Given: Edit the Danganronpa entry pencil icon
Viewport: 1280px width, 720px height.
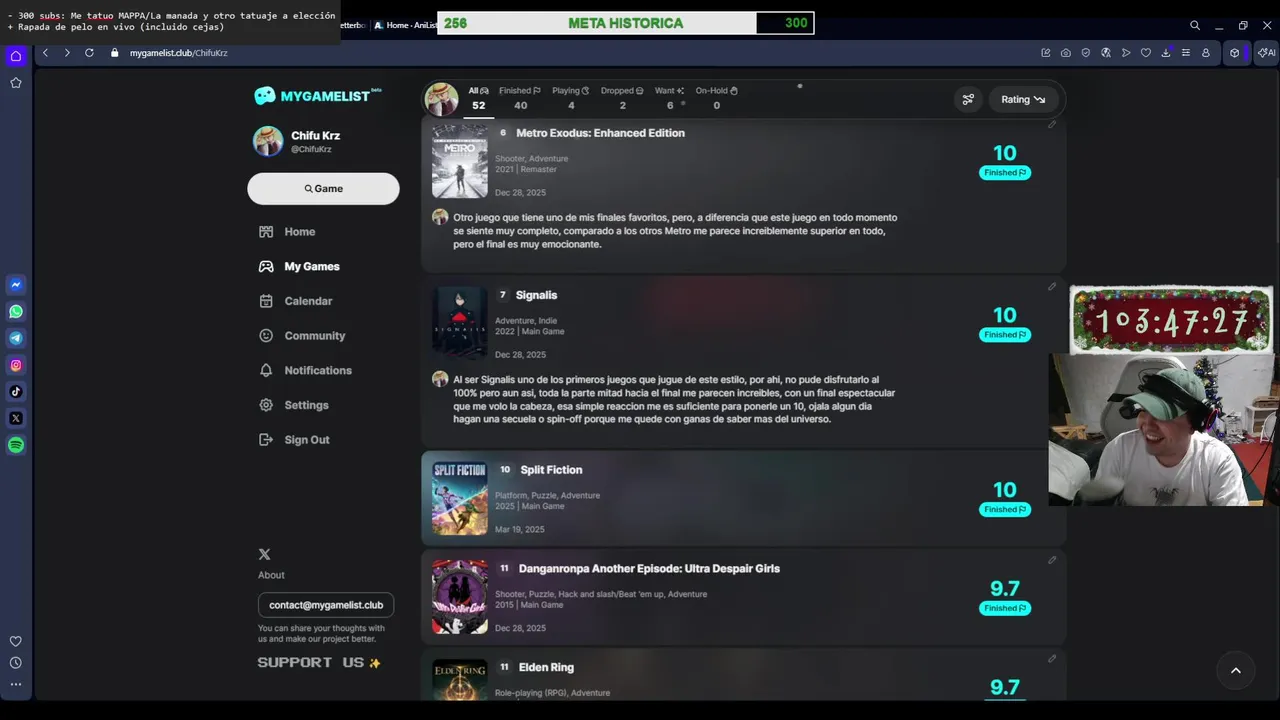Looking at the screenshot, I should coord(1052,560).
